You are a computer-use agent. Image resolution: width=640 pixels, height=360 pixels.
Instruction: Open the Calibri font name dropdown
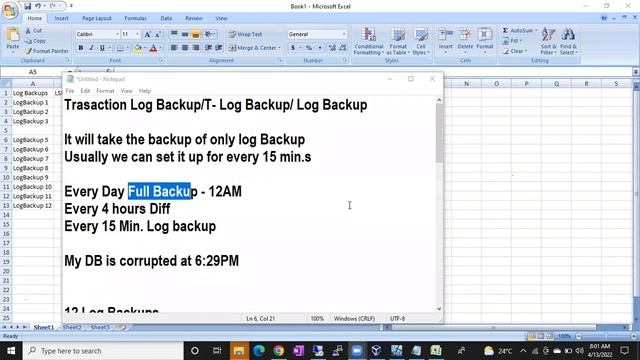tap(117, 34)
